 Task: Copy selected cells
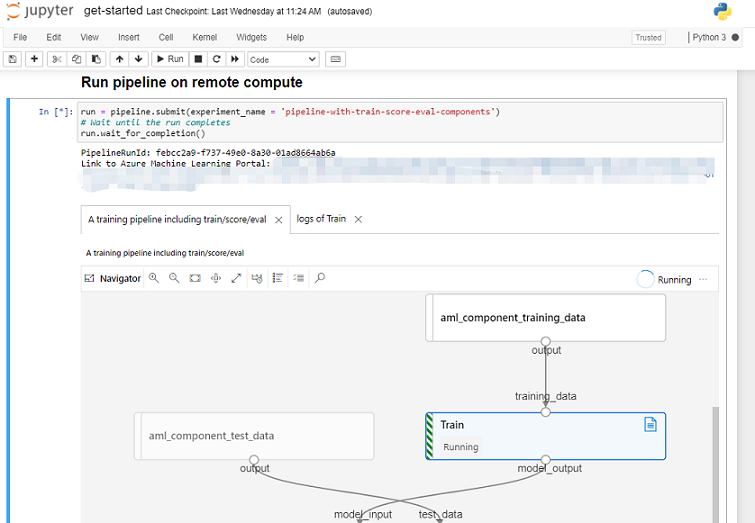(x=77, y=59)
